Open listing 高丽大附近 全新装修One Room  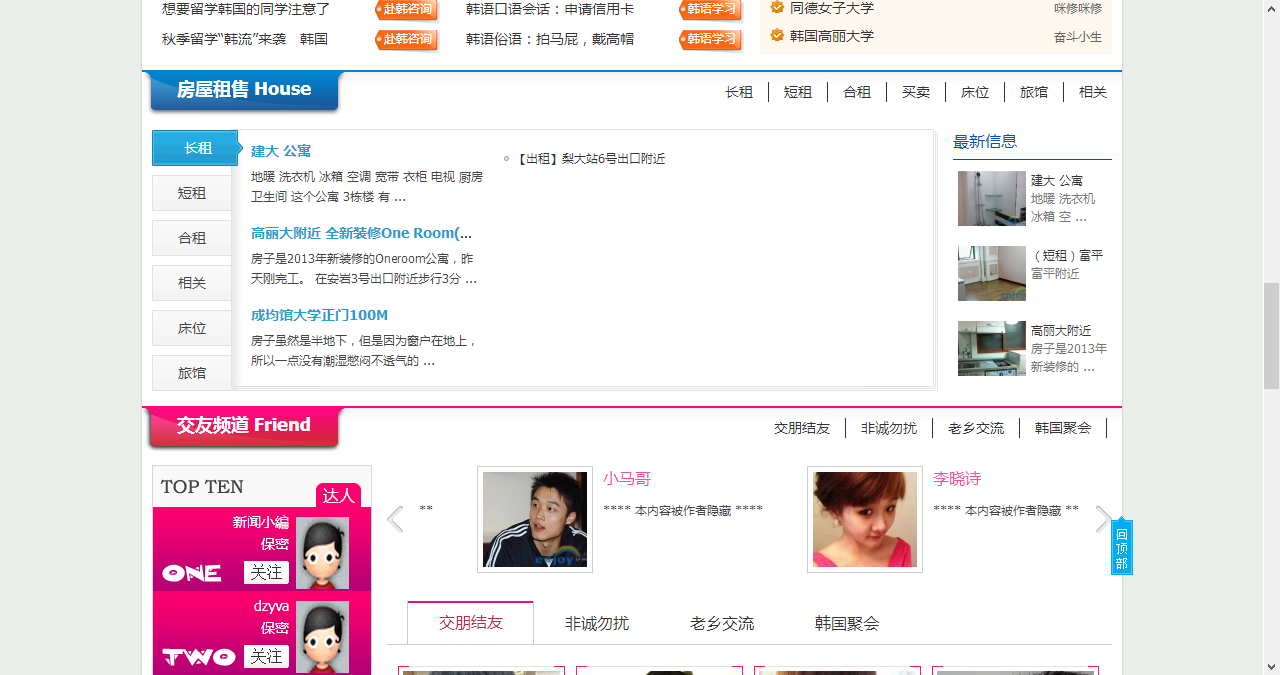coord(361,233)
